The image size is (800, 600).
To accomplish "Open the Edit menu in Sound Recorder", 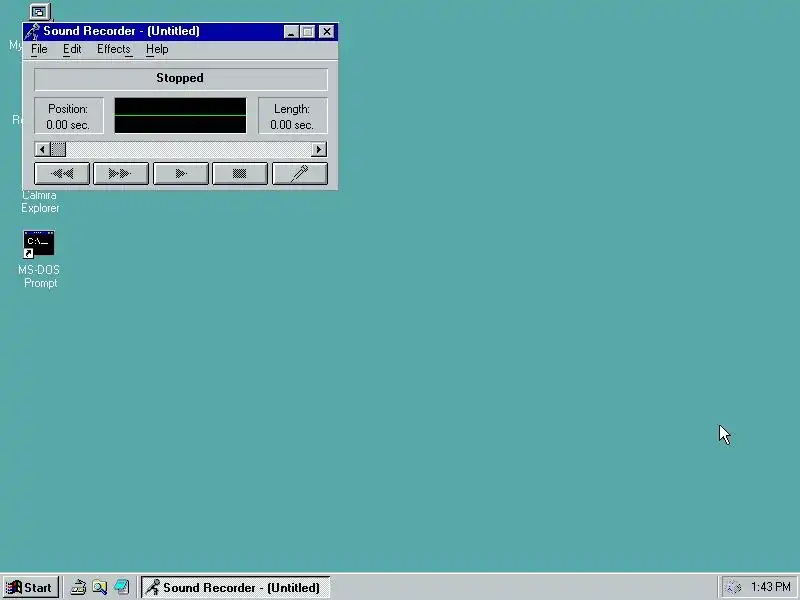I will coord(72,49).
